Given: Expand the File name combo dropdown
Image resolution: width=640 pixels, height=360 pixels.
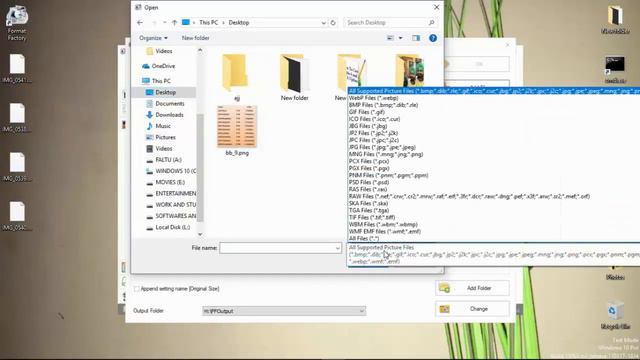Looking at the screenshot, I should coord(338,248).
